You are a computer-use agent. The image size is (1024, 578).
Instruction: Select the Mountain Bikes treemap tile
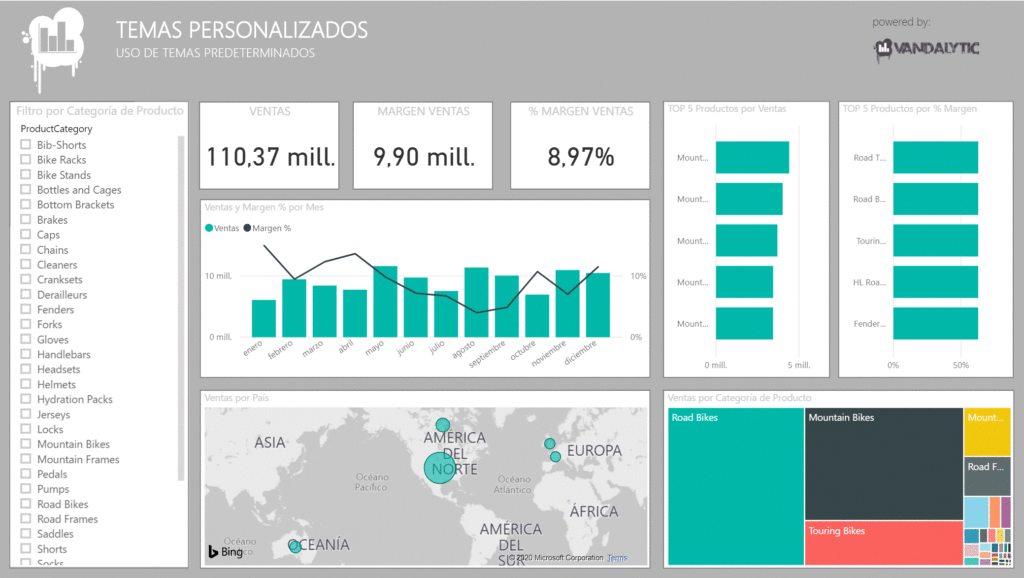pos(884,464)
